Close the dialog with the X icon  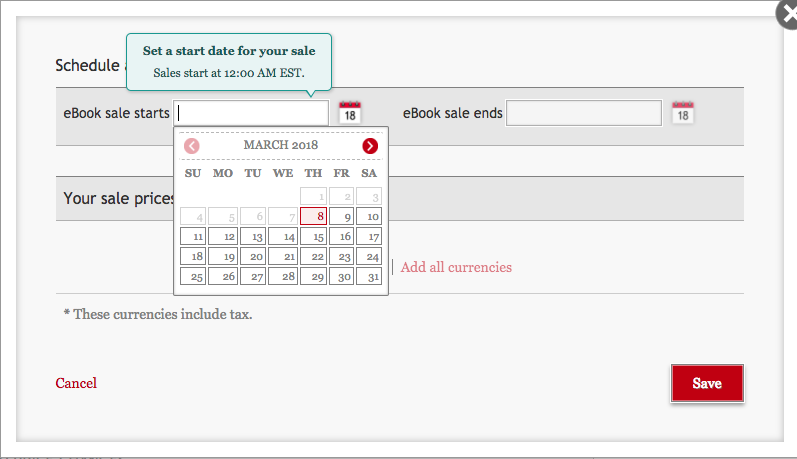[788, 13]
